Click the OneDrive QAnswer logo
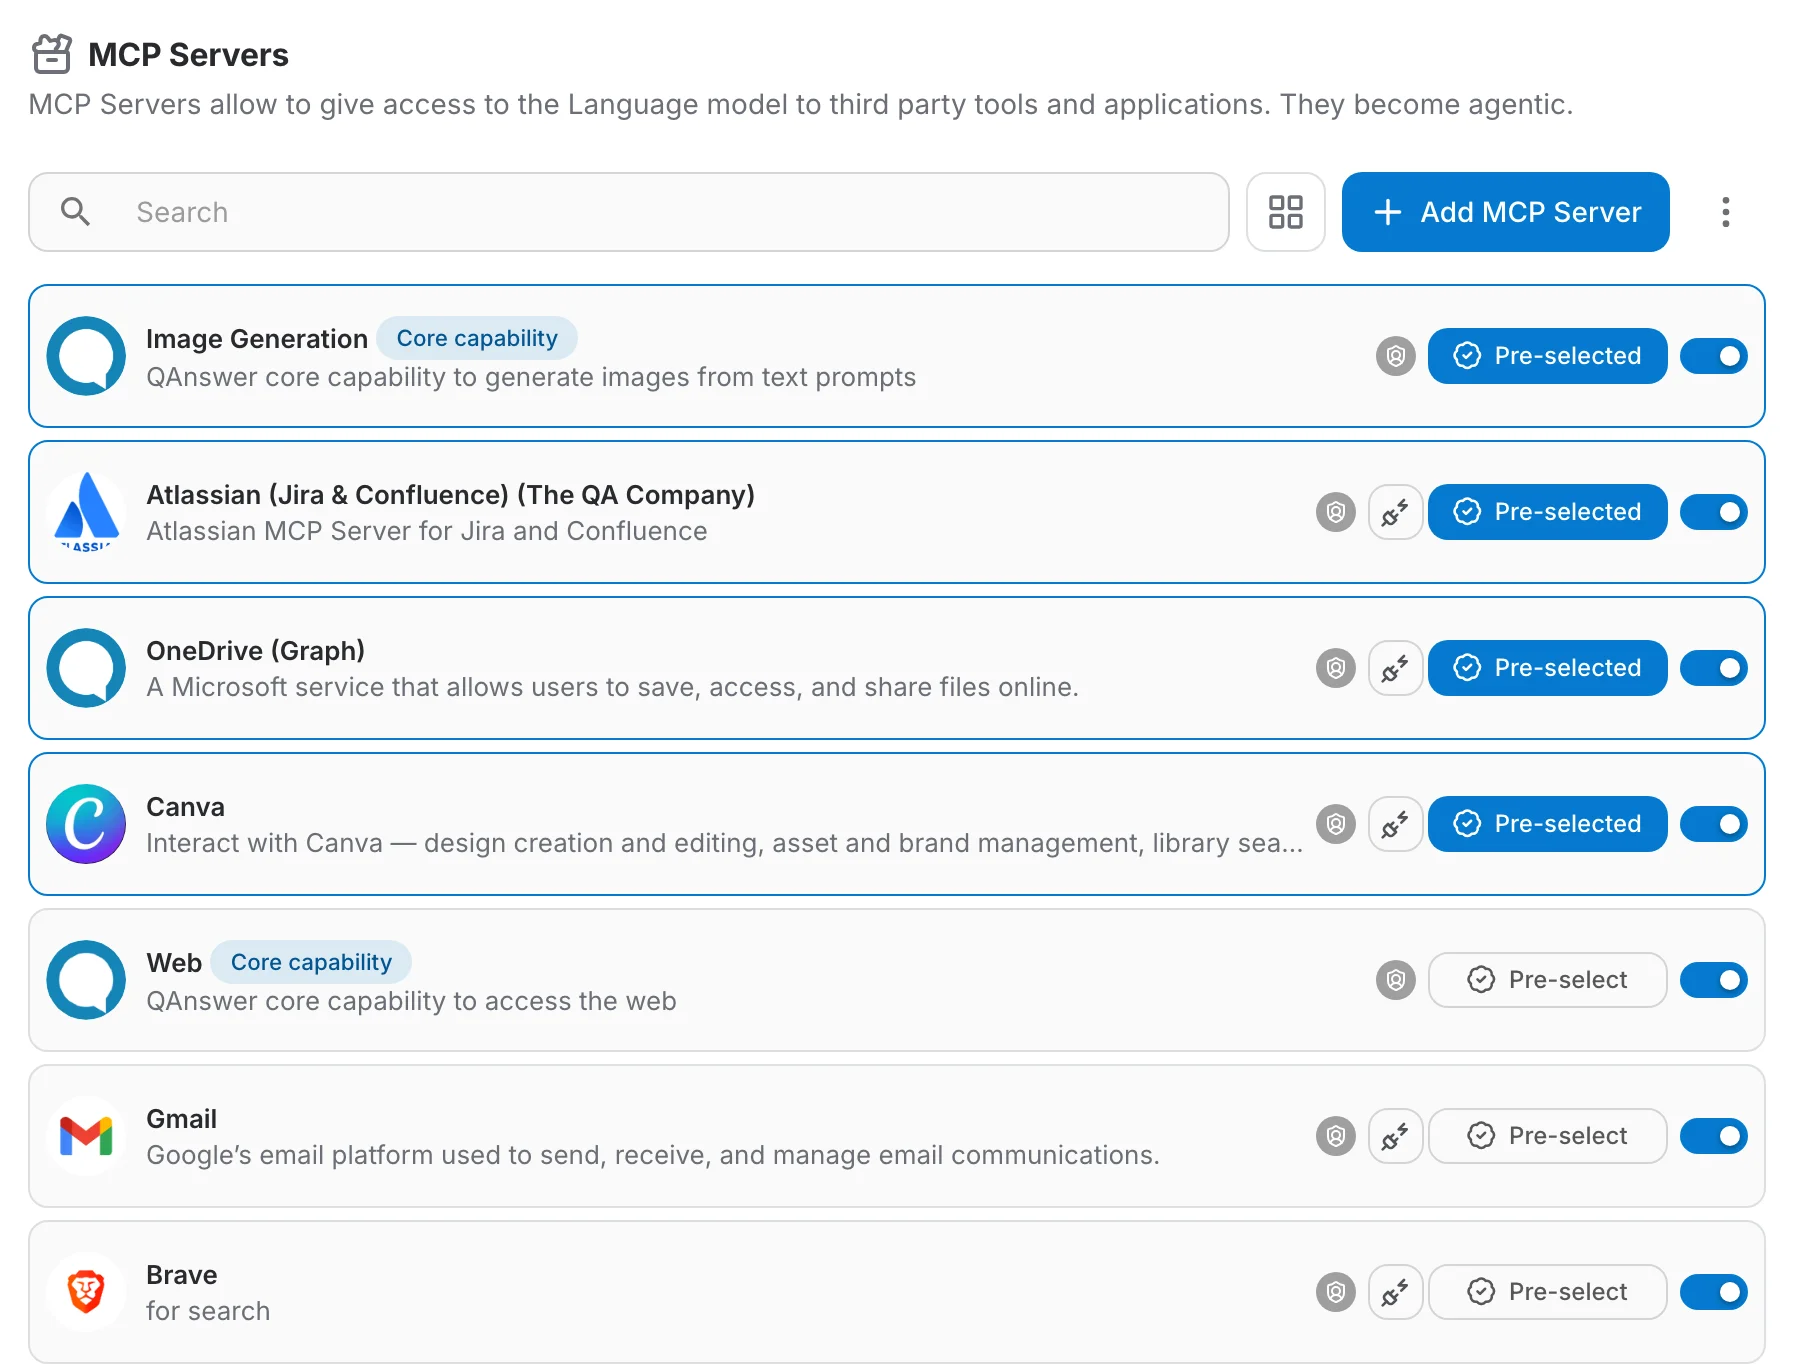The image size is (1794, 1370). (x=86, y=668)
